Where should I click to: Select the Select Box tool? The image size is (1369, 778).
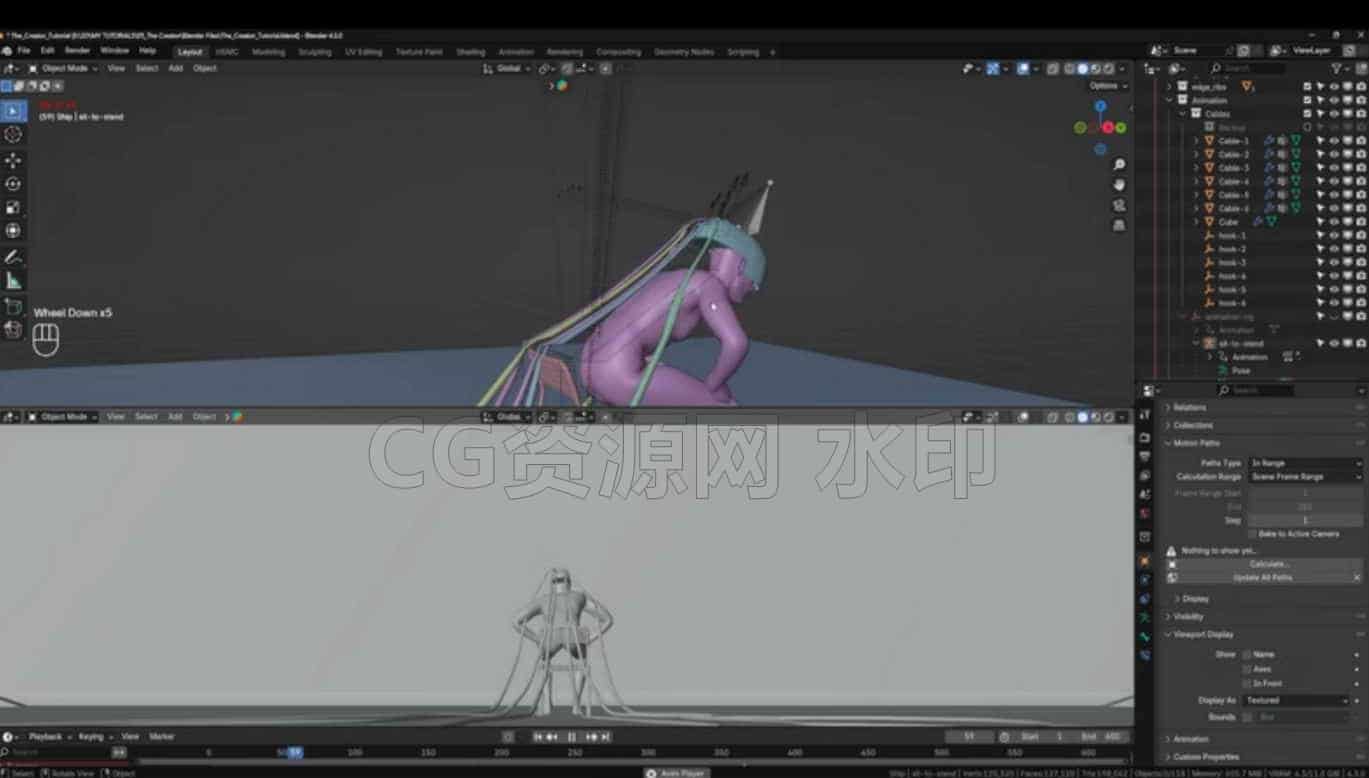(x=13, y=111)
